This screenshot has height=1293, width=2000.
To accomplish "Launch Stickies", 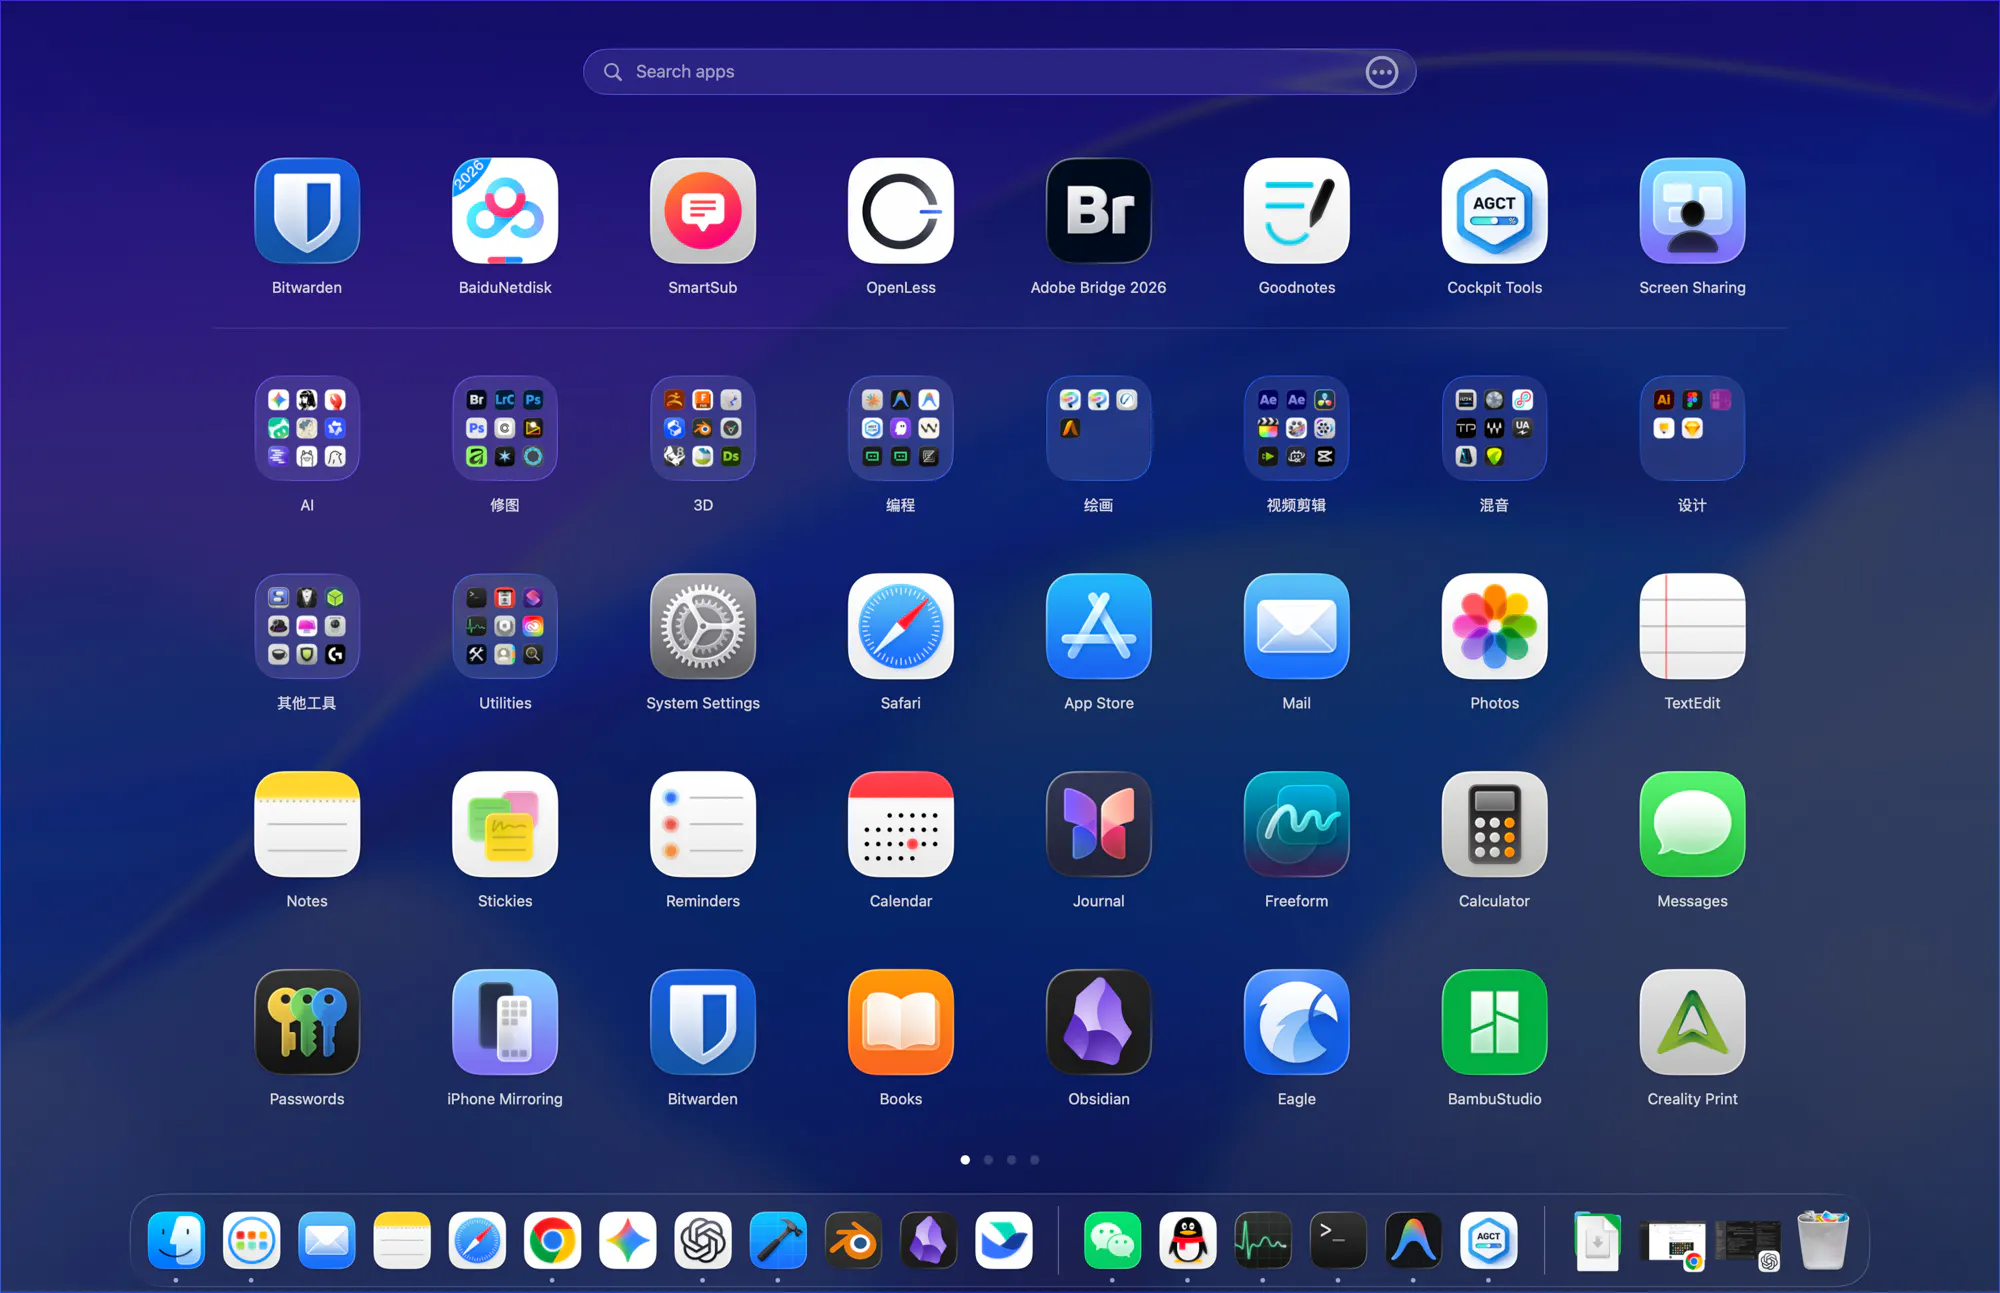I will pyautogui.click(x=505, y=824).
